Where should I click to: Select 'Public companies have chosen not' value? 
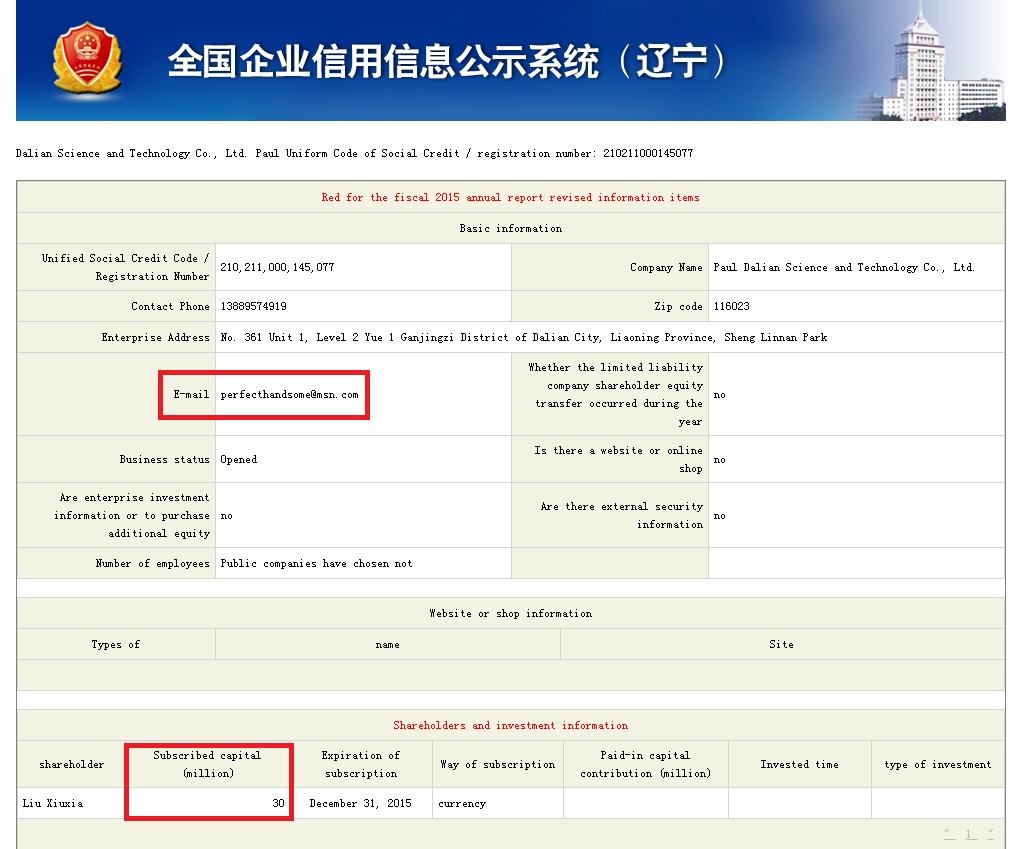(x=316, y=564)
